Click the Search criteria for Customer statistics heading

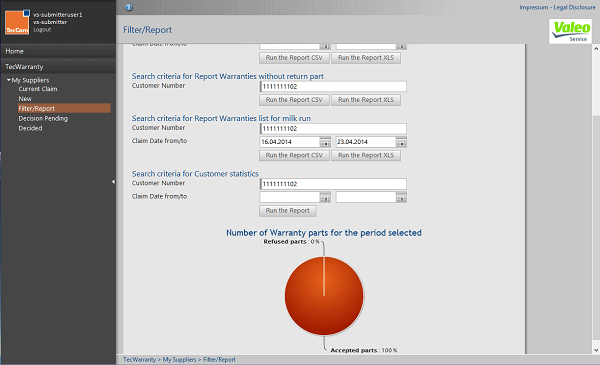coord(195,174)
